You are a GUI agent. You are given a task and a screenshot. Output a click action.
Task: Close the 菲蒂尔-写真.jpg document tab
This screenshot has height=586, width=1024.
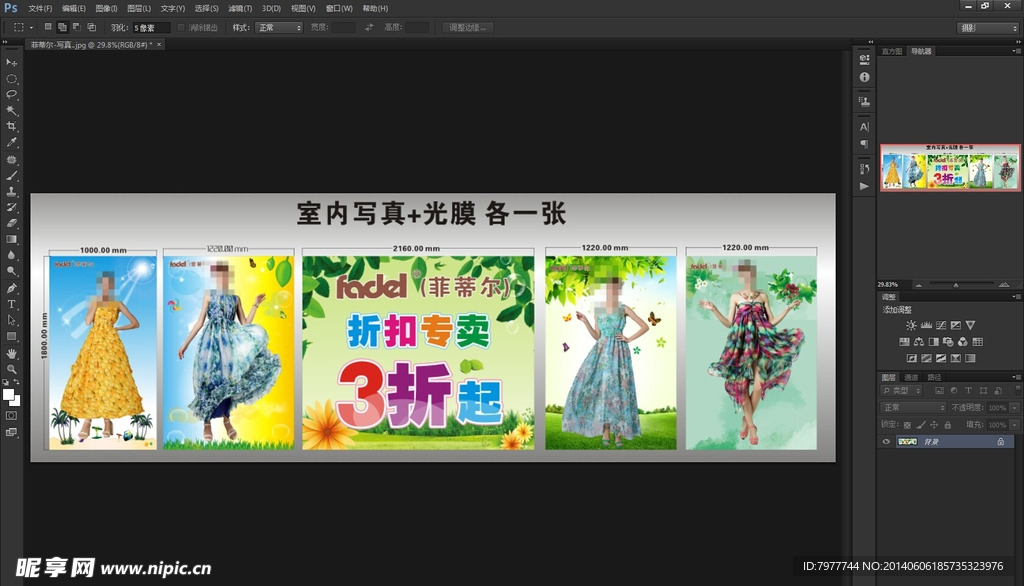(x=160, y=45)
